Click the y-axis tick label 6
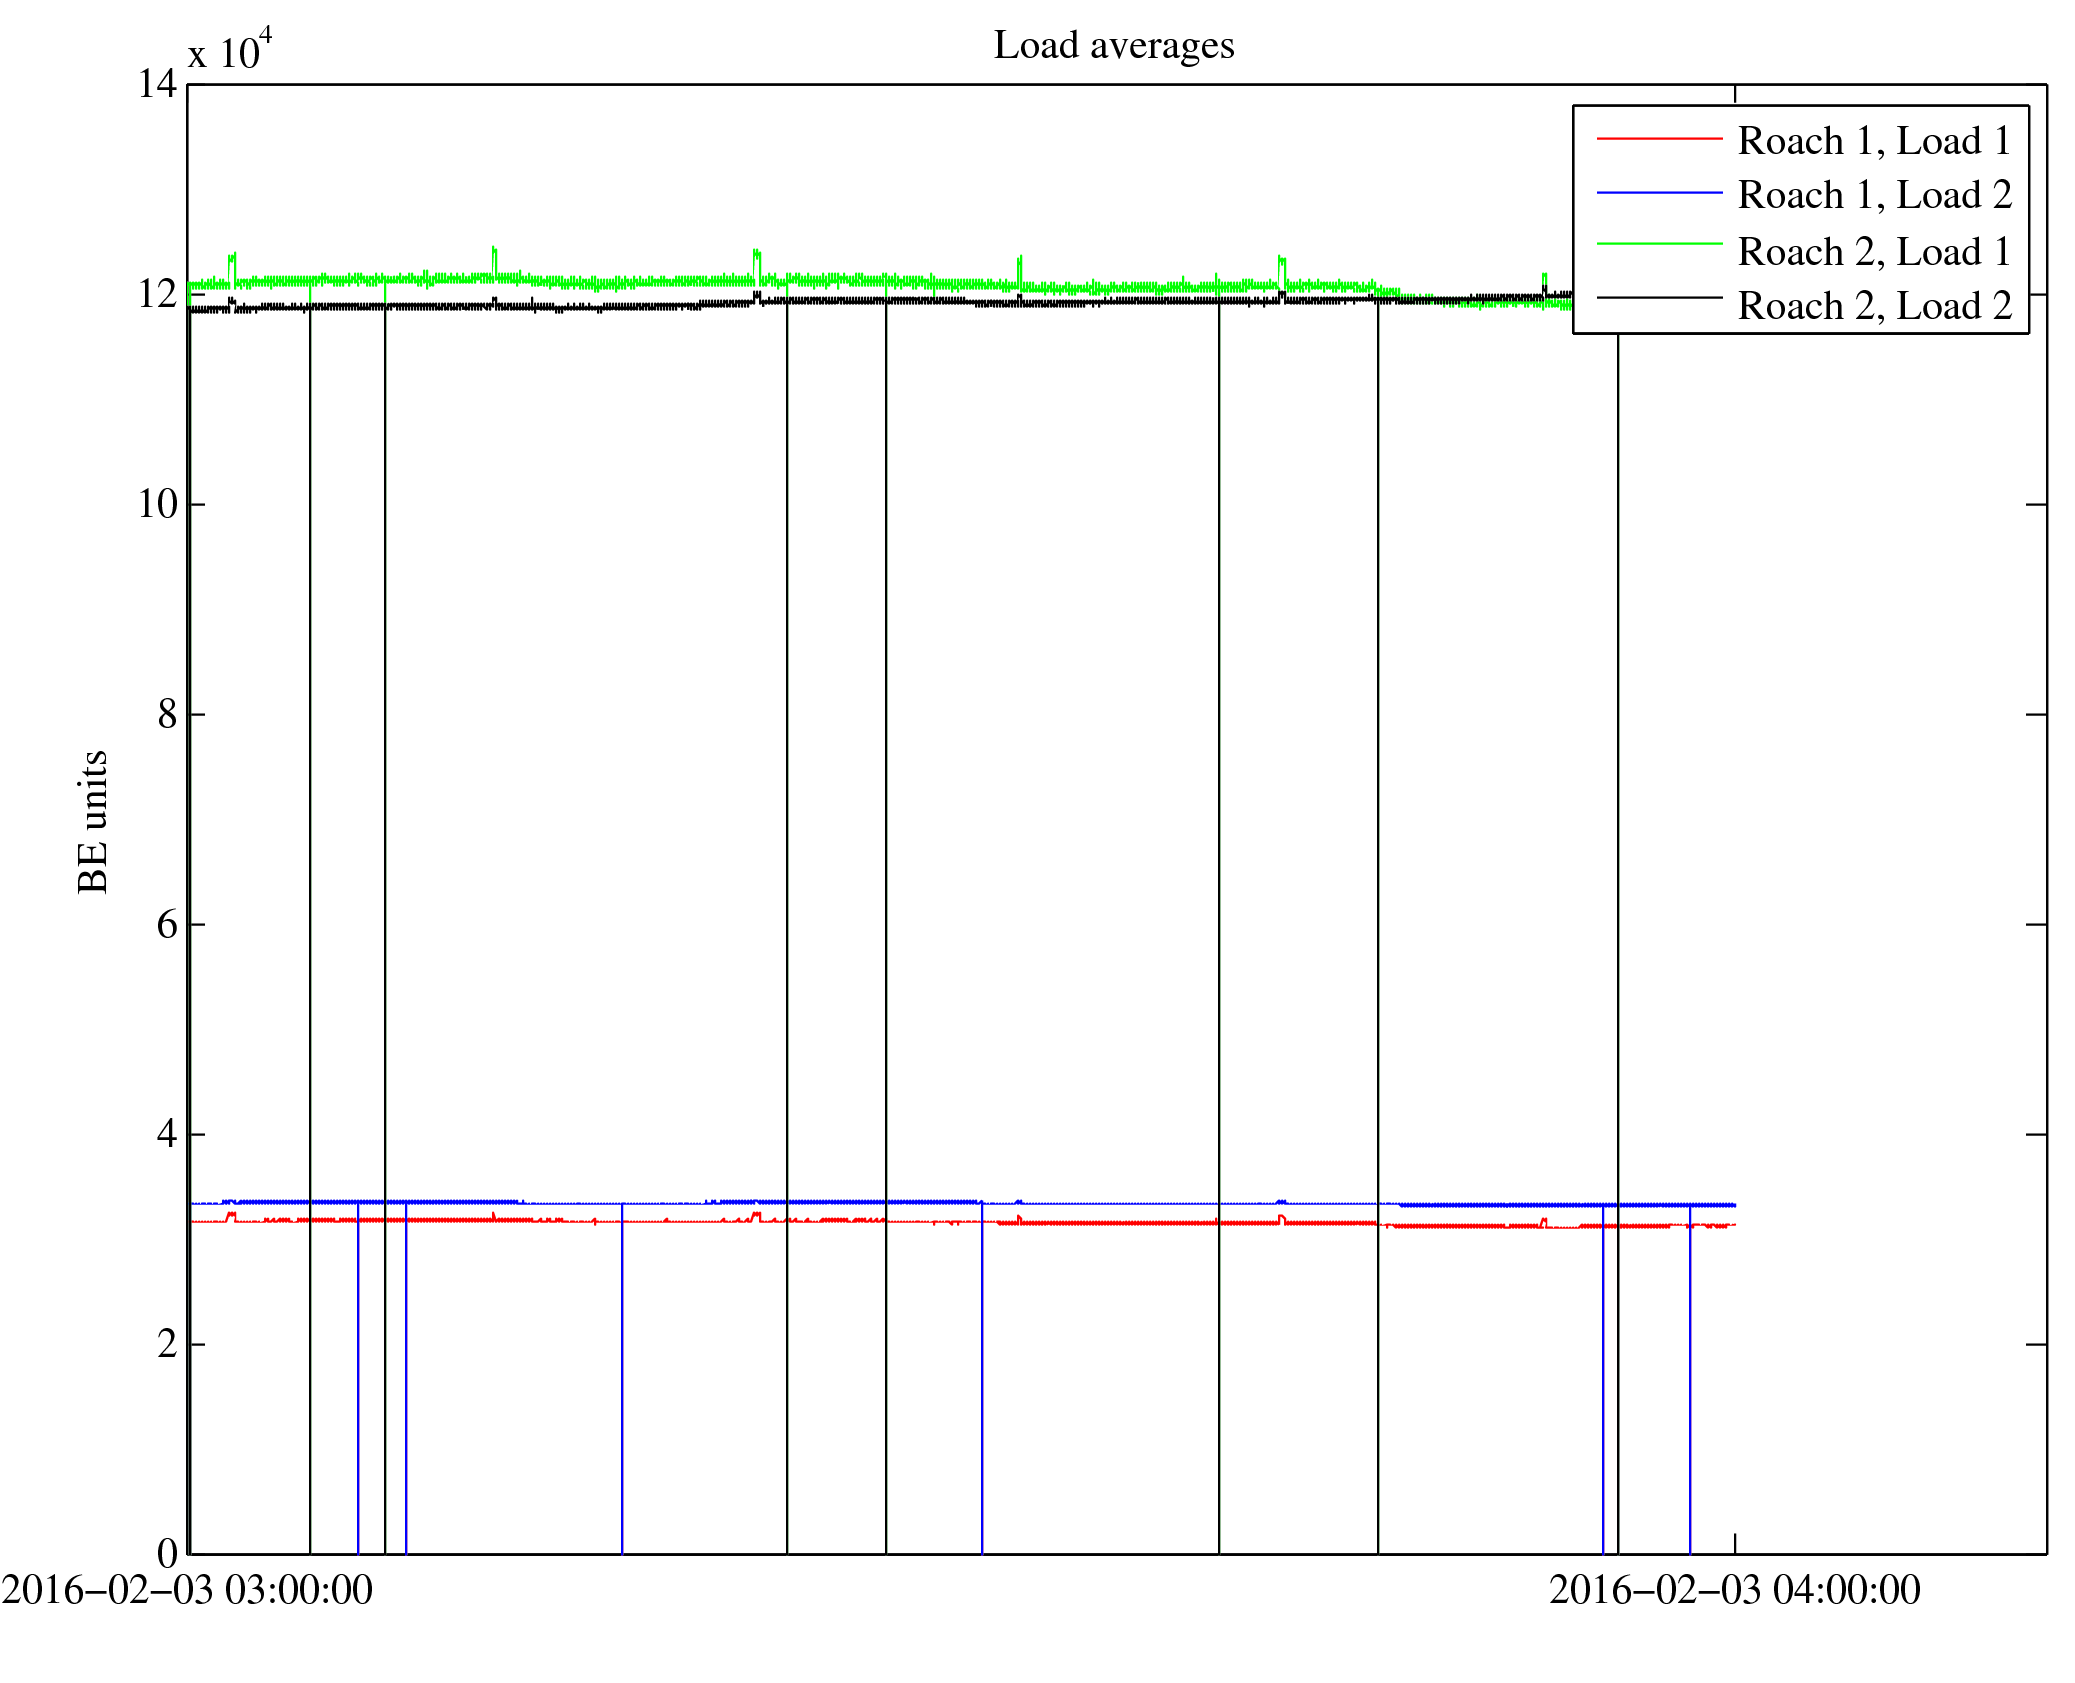Image resolution: width=2075 pixels, height=1683 pixels. click(167, 924)
